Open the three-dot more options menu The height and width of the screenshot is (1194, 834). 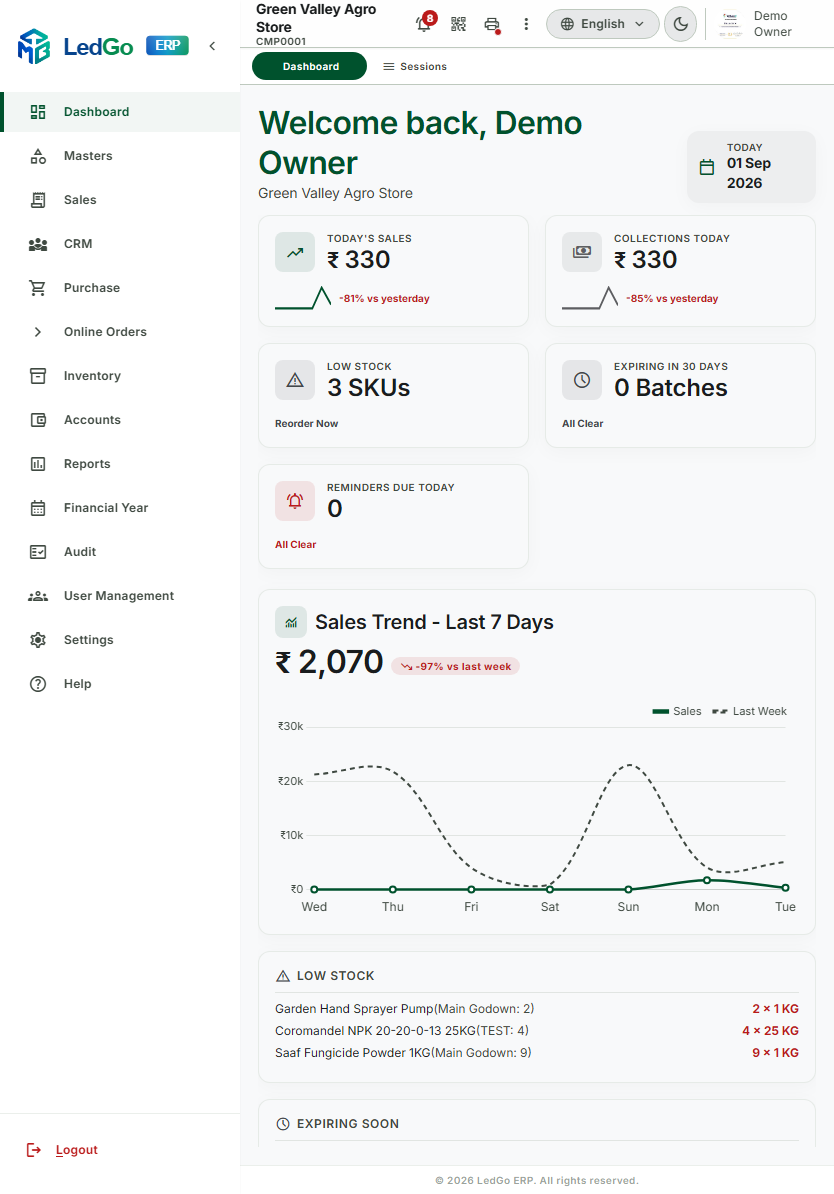tap(526, 24)
